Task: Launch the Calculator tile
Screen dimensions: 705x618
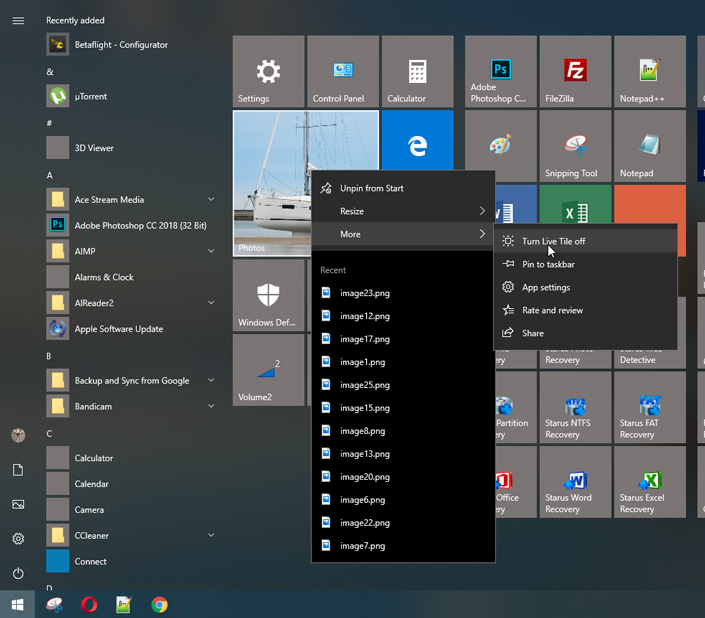Action: pos(418,71)
